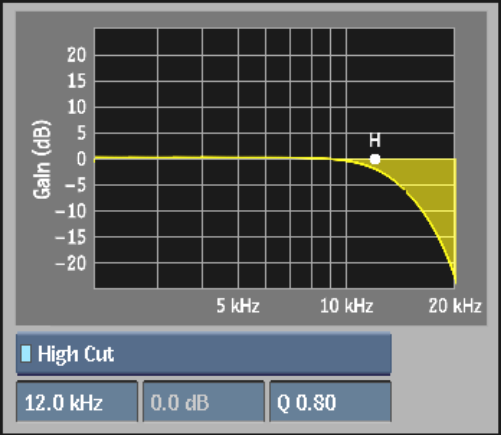
Task: Click the 10 kHz axis label
Action: tap(347, 305)
